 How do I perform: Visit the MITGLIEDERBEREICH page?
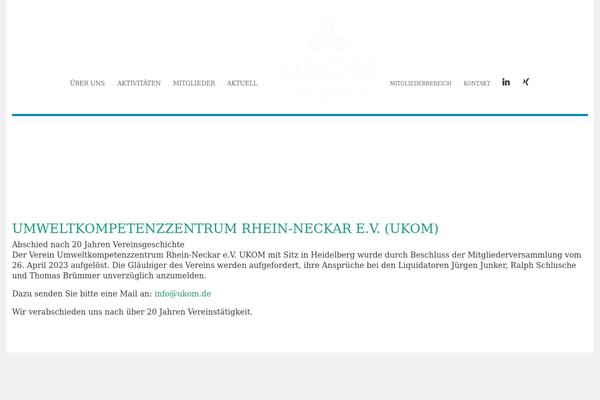[421, 83]
